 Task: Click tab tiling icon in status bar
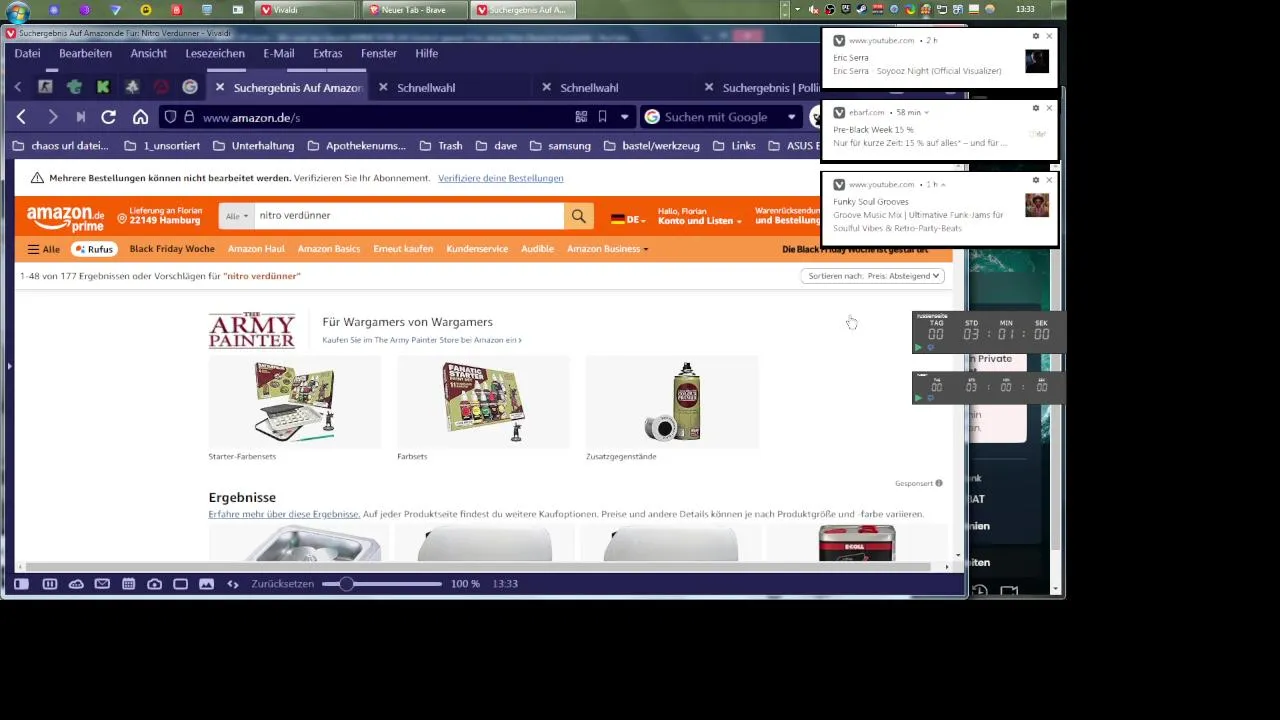pos(49,584)
